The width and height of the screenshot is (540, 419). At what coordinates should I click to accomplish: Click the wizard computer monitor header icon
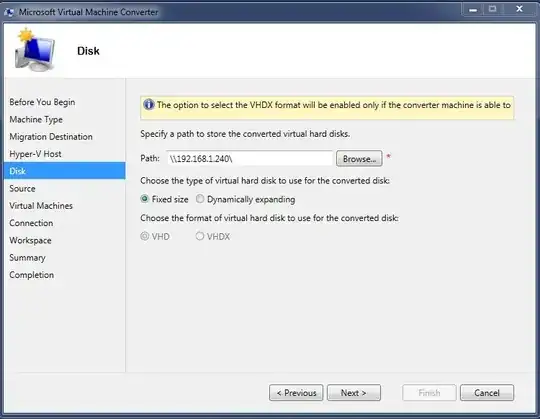pyautogui.click(x=34, y=50)
